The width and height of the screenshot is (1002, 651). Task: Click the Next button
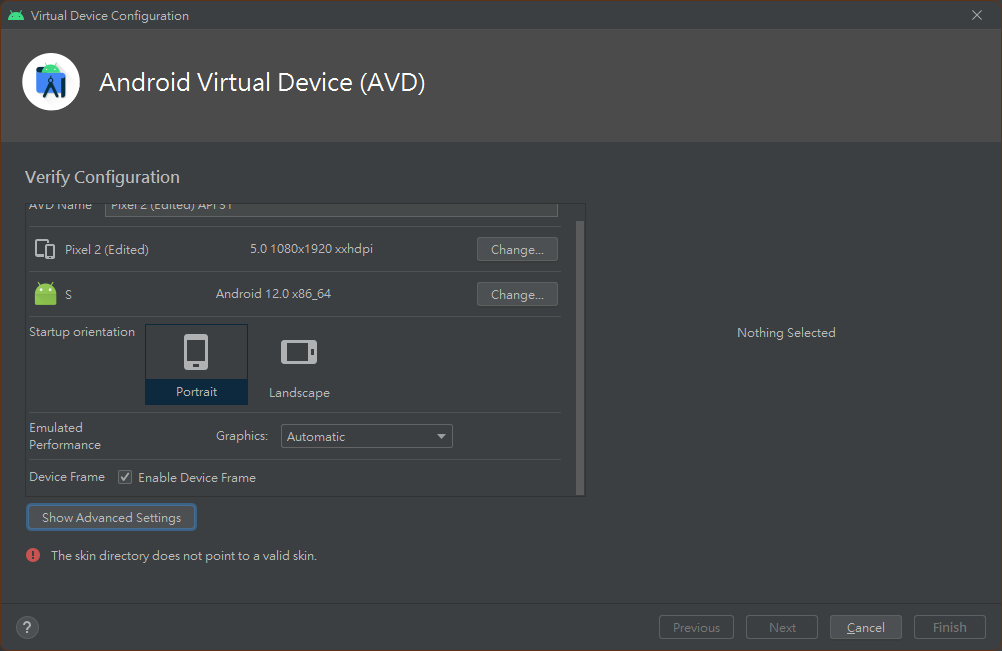[x=782, y=628]
